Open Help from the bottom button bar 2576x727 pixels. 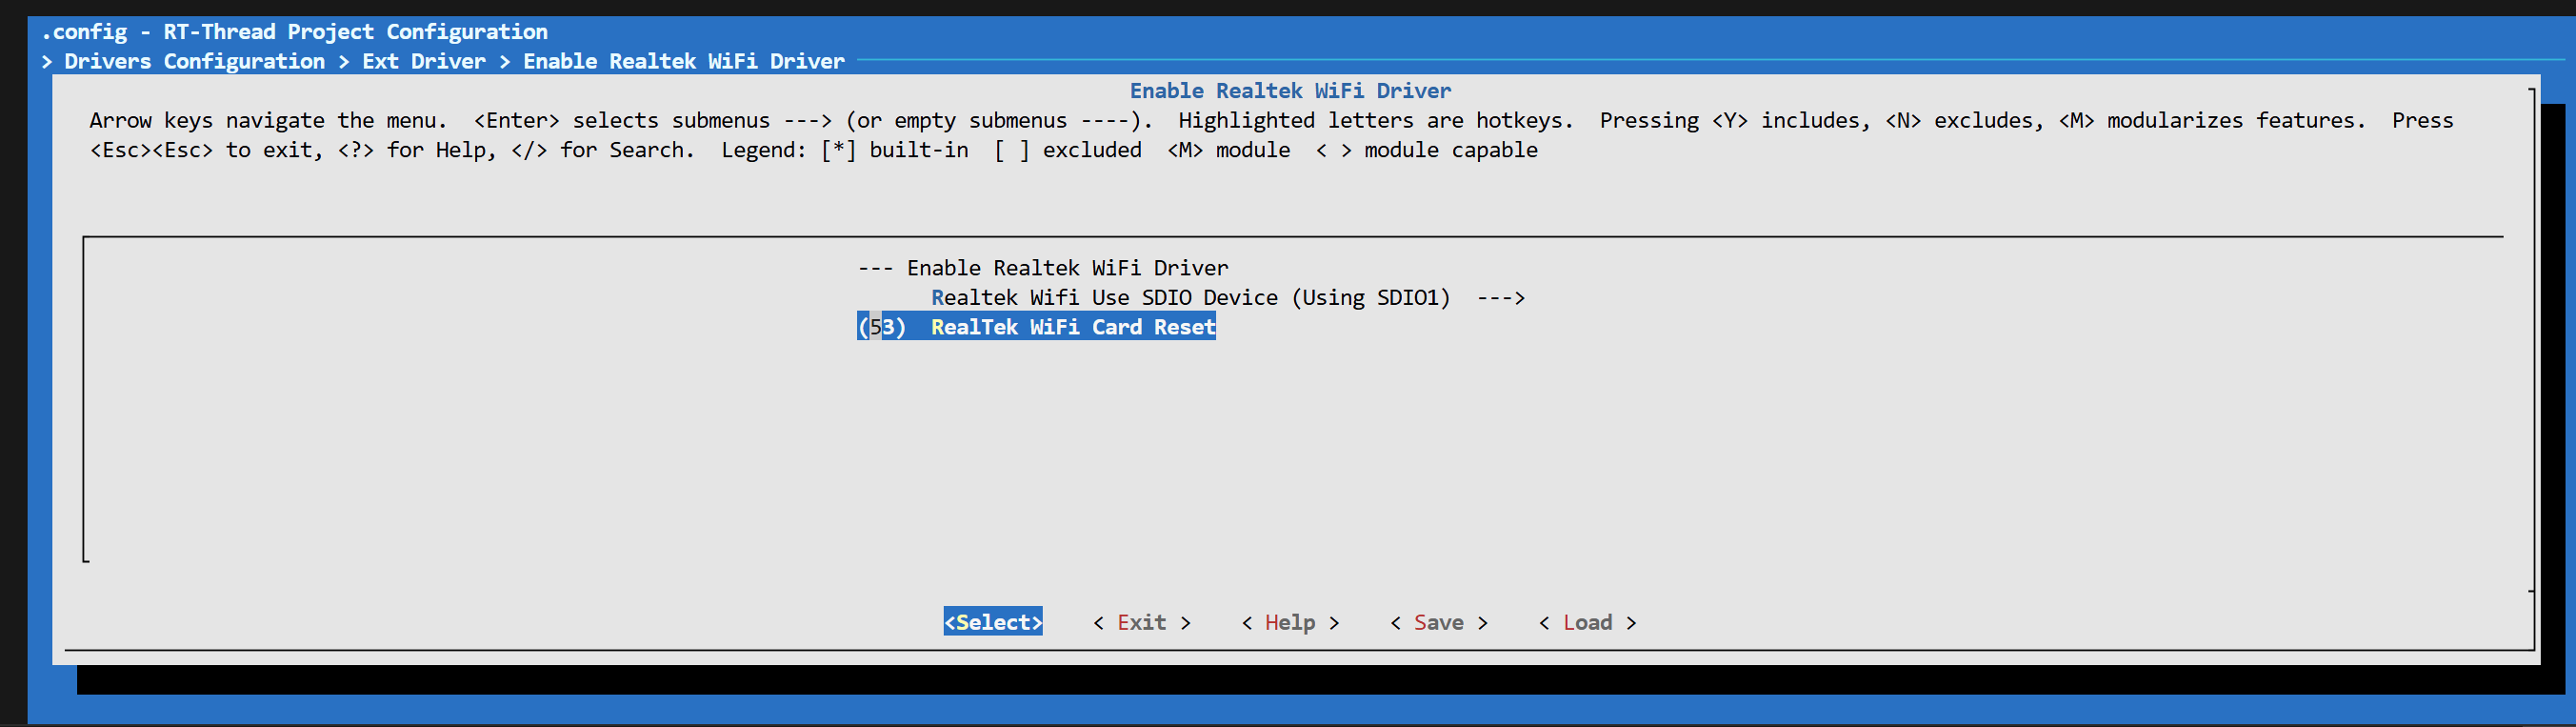coord(1289,622)
